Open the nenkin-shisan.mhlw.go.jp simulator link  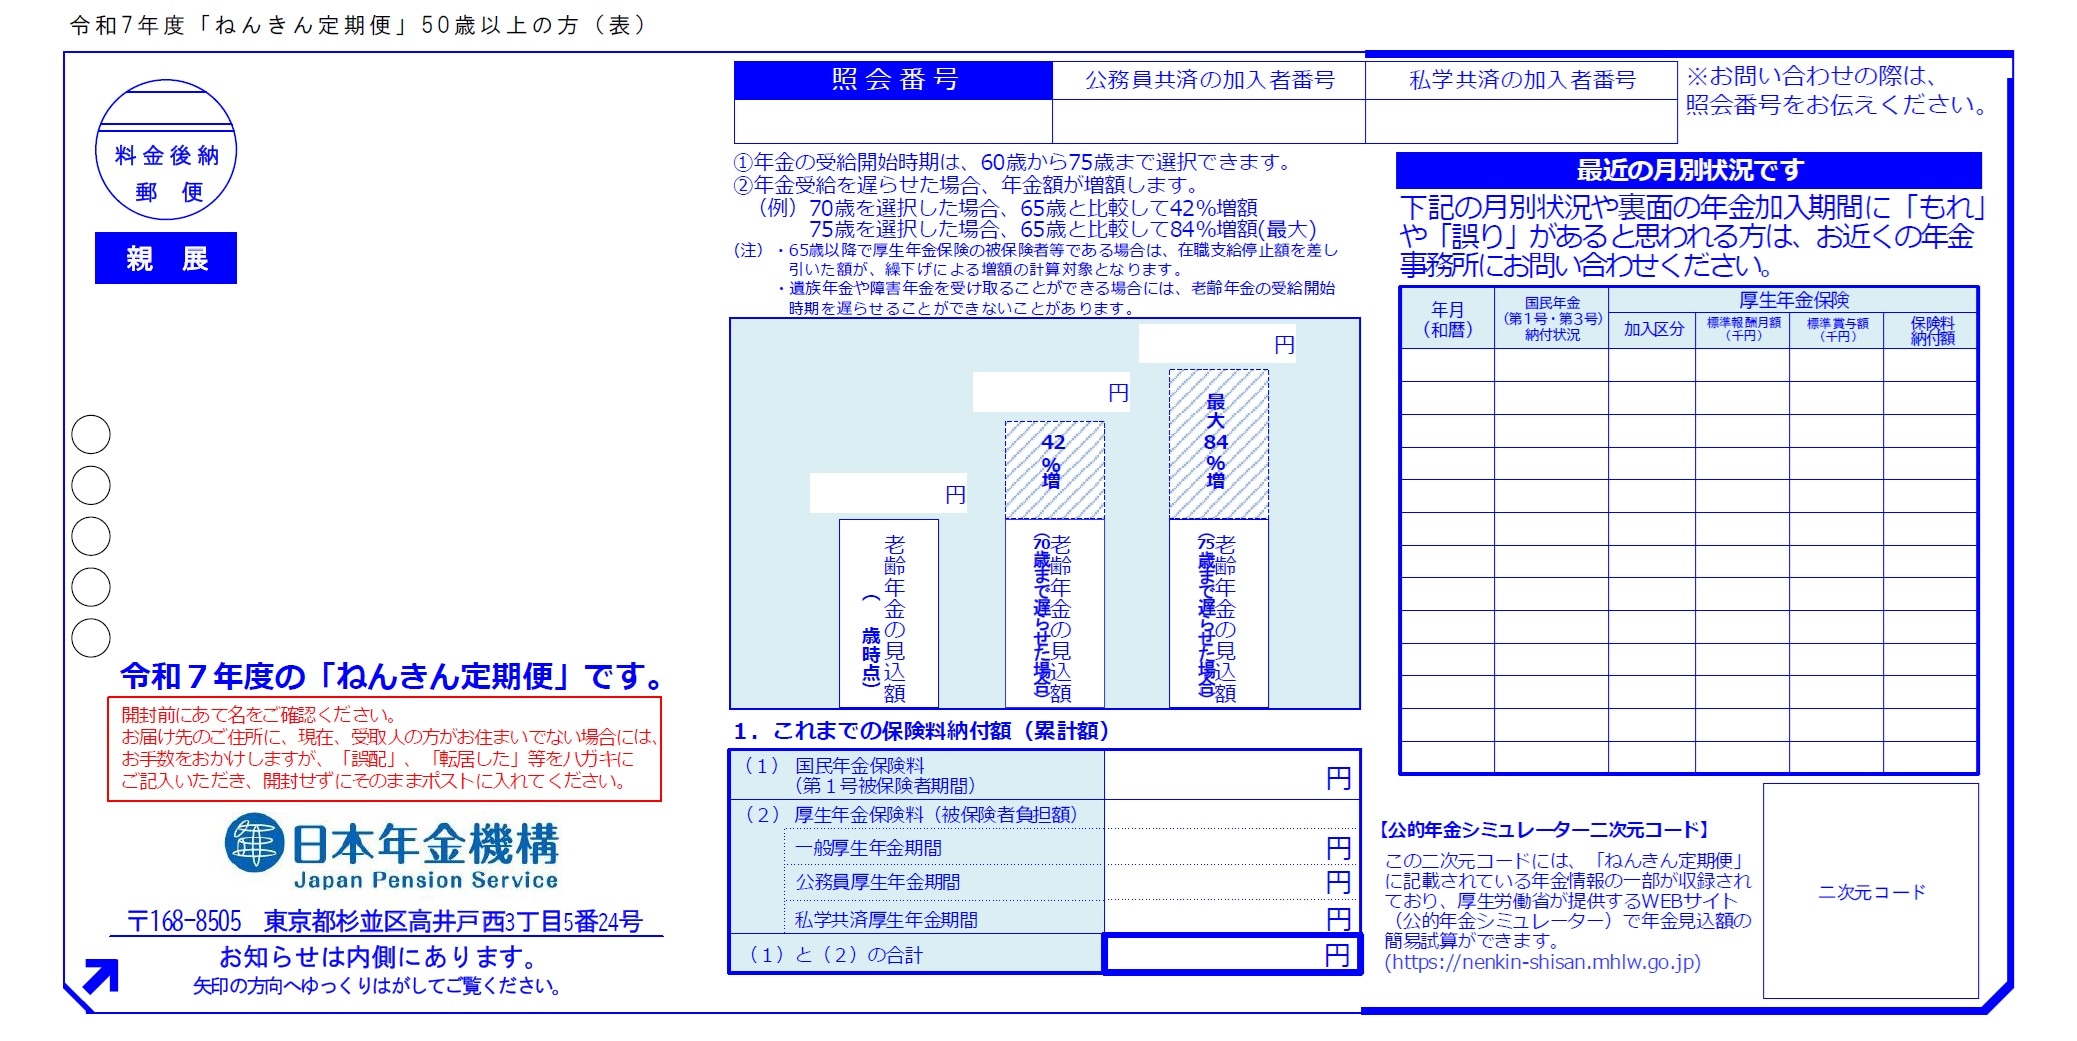1542,962
